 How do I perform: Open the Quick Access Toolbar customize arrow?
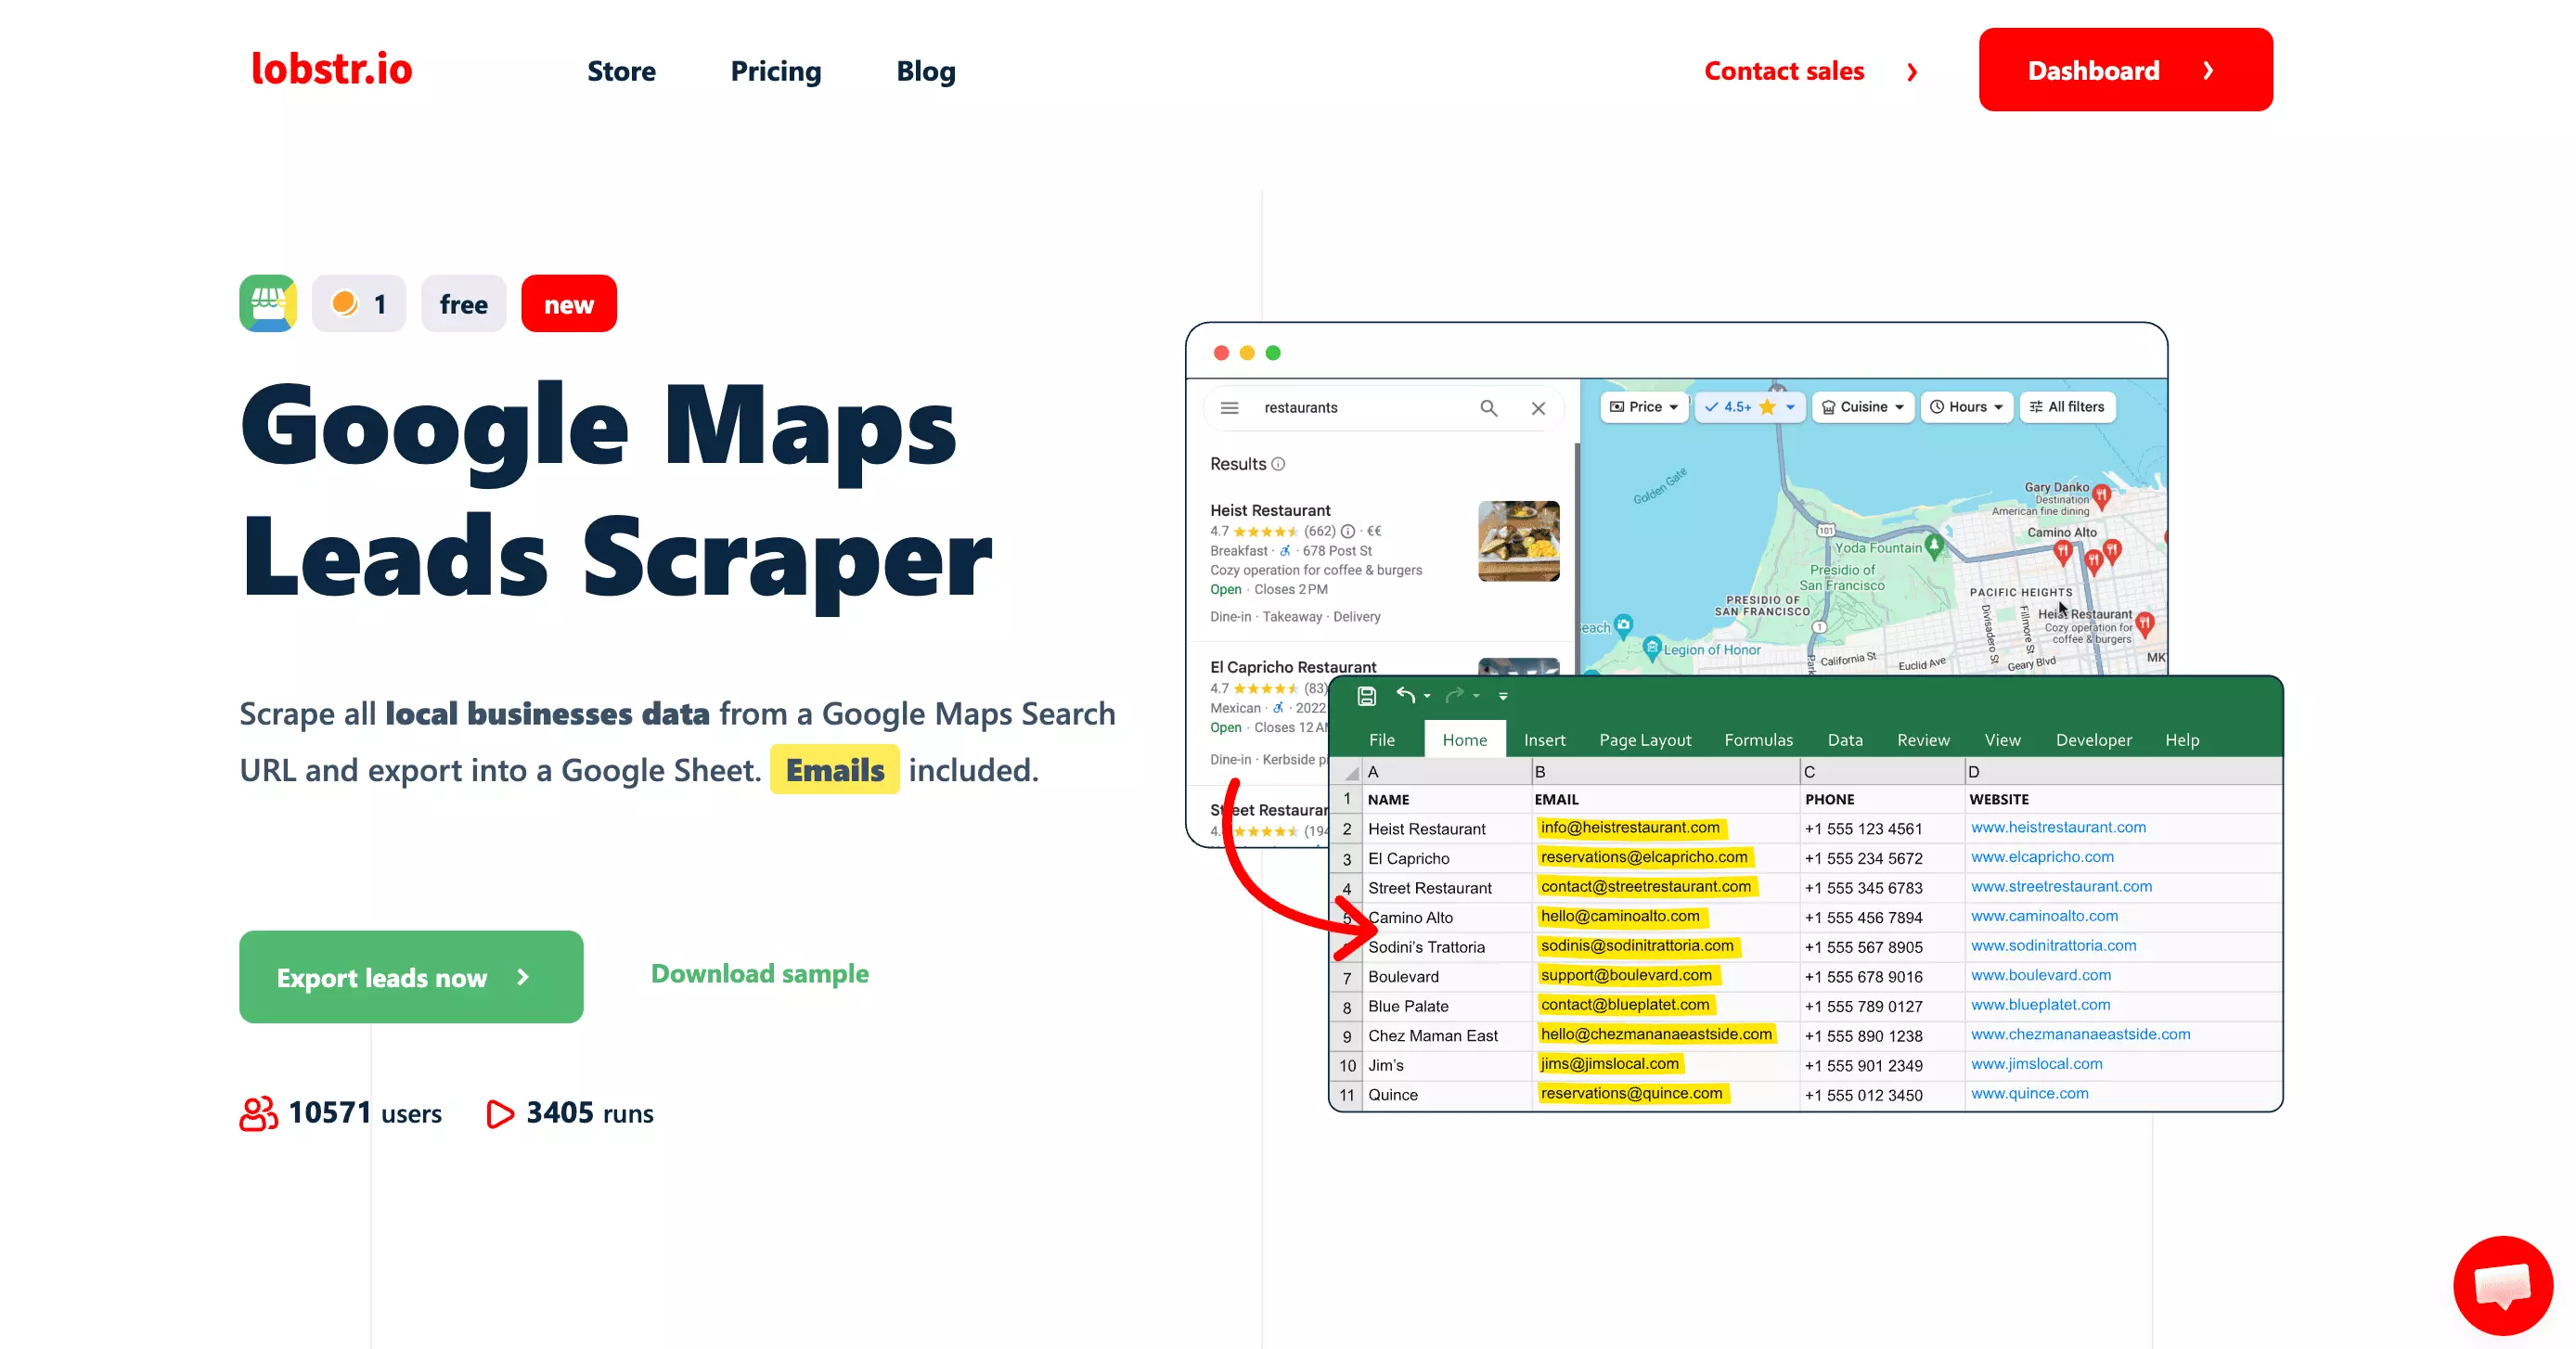point(1503,696)
